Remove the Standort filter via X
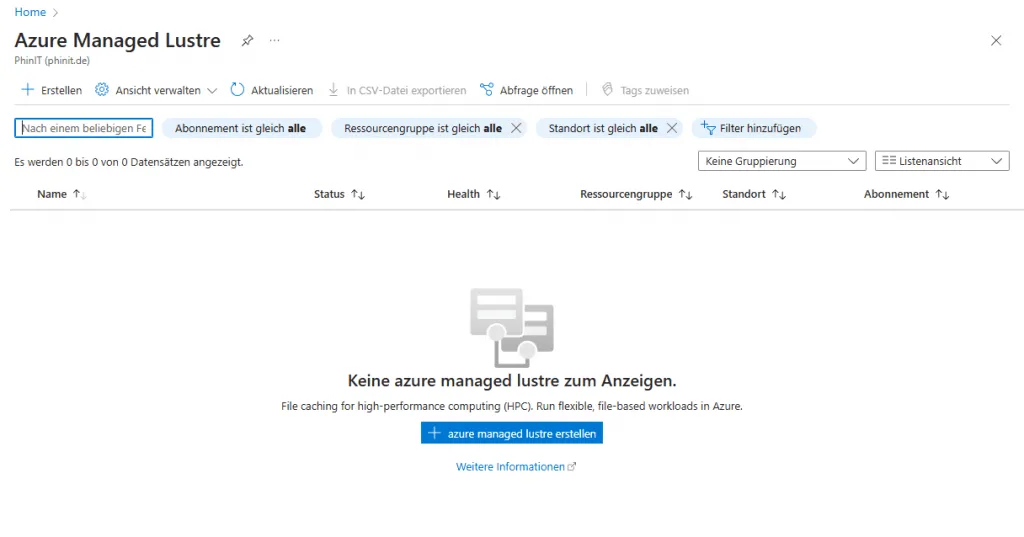The width and height of the screenshot is (1024, 537). click(672, 128)
